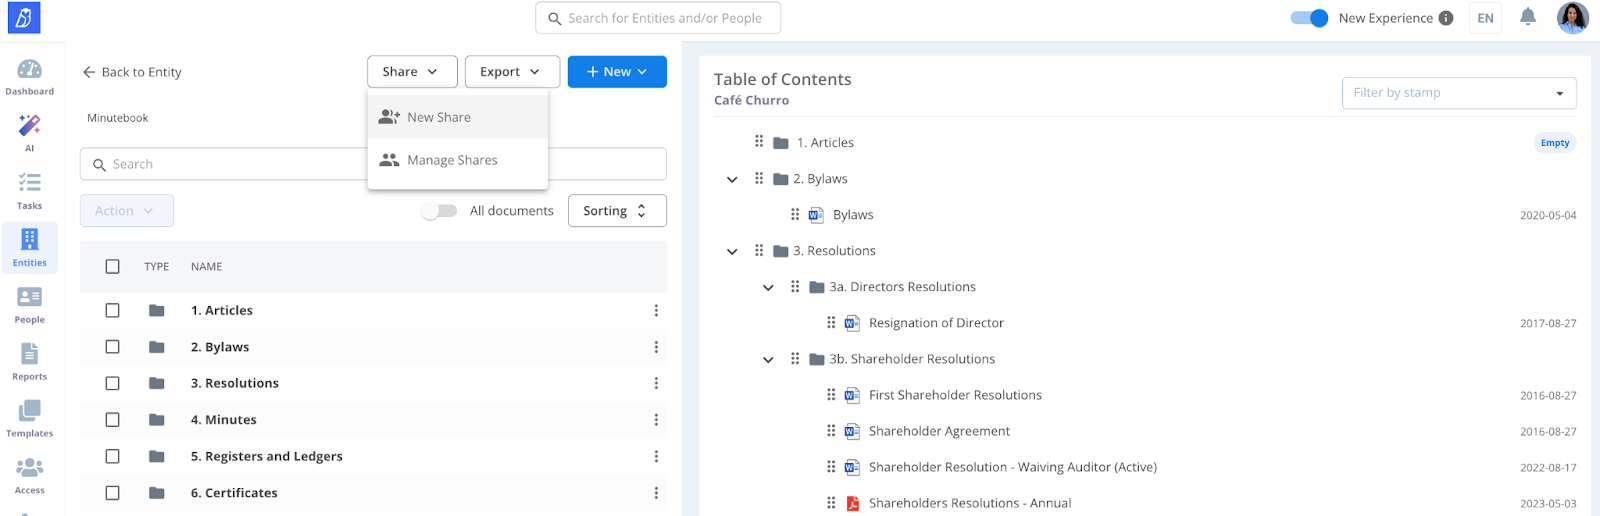Screen dimensions: 1600x516
Task: Go Back to Entity
Action: pos(132,72)
